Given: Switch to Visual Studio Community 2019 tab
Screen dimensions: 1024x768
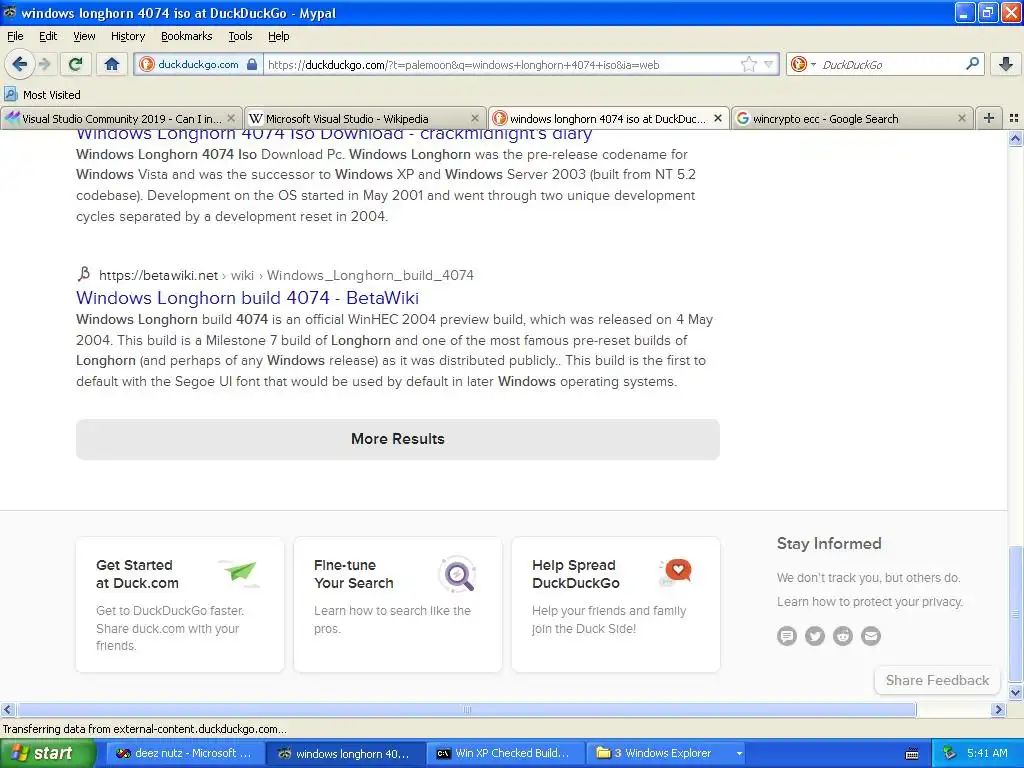Looking at the screenshot, I should 121,118.
